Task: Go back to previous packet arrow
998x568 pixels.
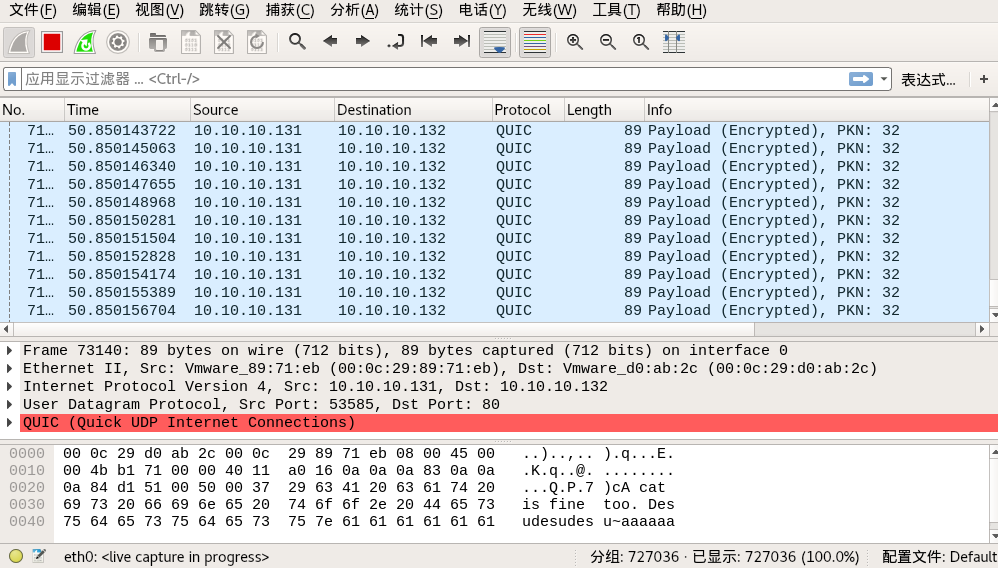Action: (x=330, y=42)
